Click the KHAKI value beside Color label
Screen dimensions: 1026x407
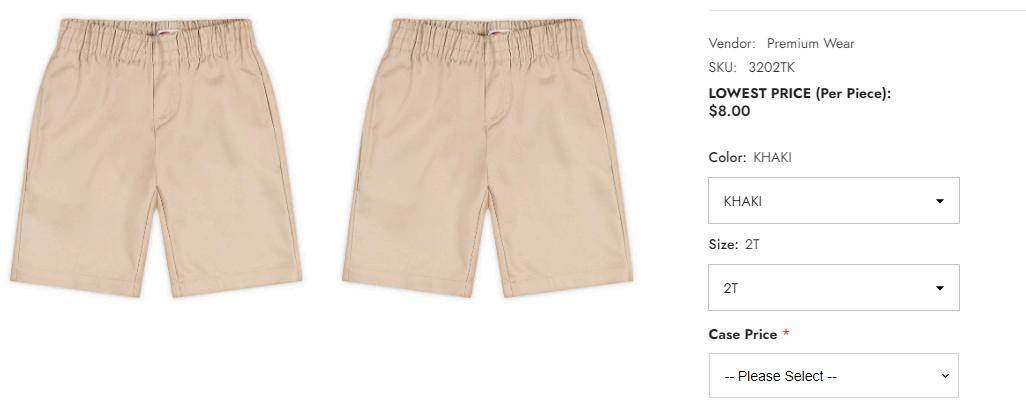click(772, 158)
